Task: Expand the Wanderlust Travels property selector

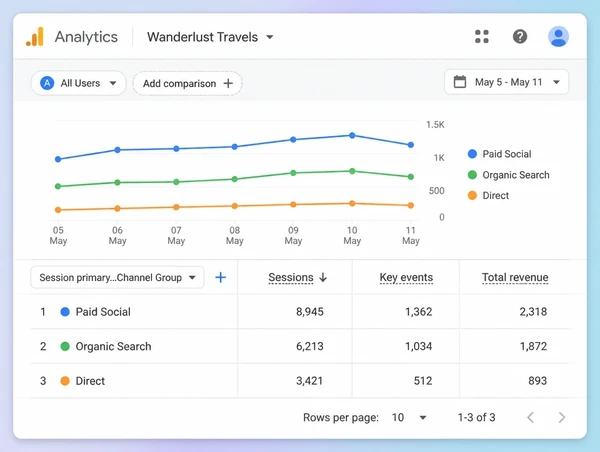Action: tap(210, 37)
